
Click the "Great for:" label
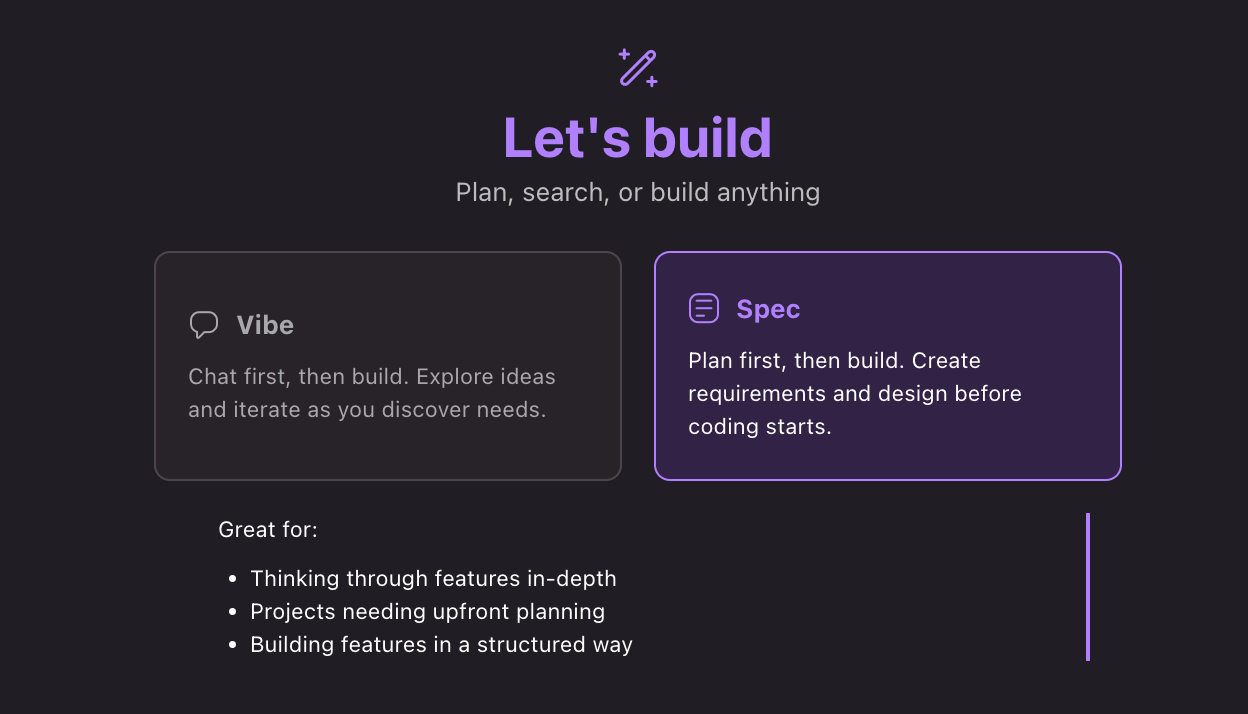pyautogui.click(x=268, y=529)
